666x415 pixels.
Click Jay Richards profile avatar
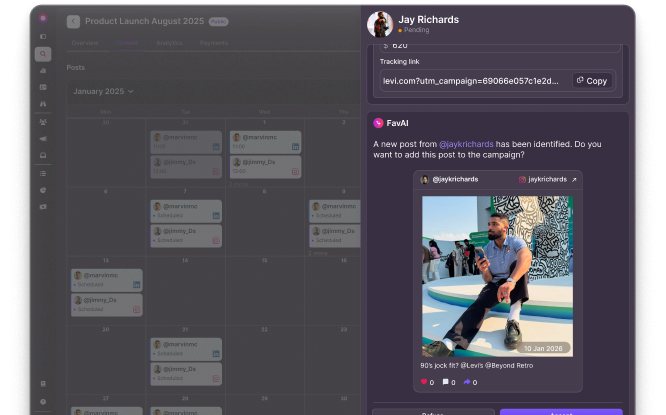click(x=380, y=24)
